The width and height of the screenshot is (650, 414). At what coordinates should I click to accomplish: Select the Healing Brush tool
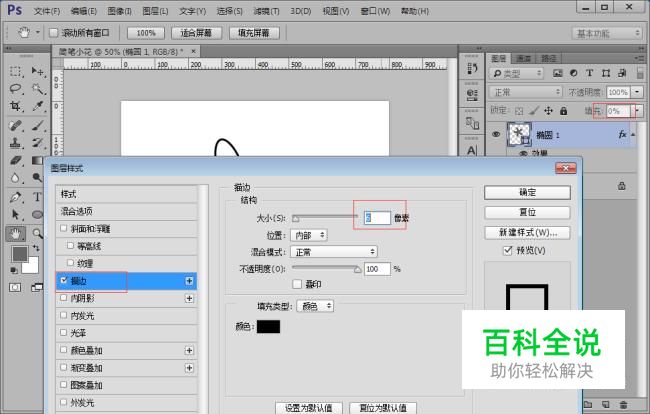click(16, 125)
